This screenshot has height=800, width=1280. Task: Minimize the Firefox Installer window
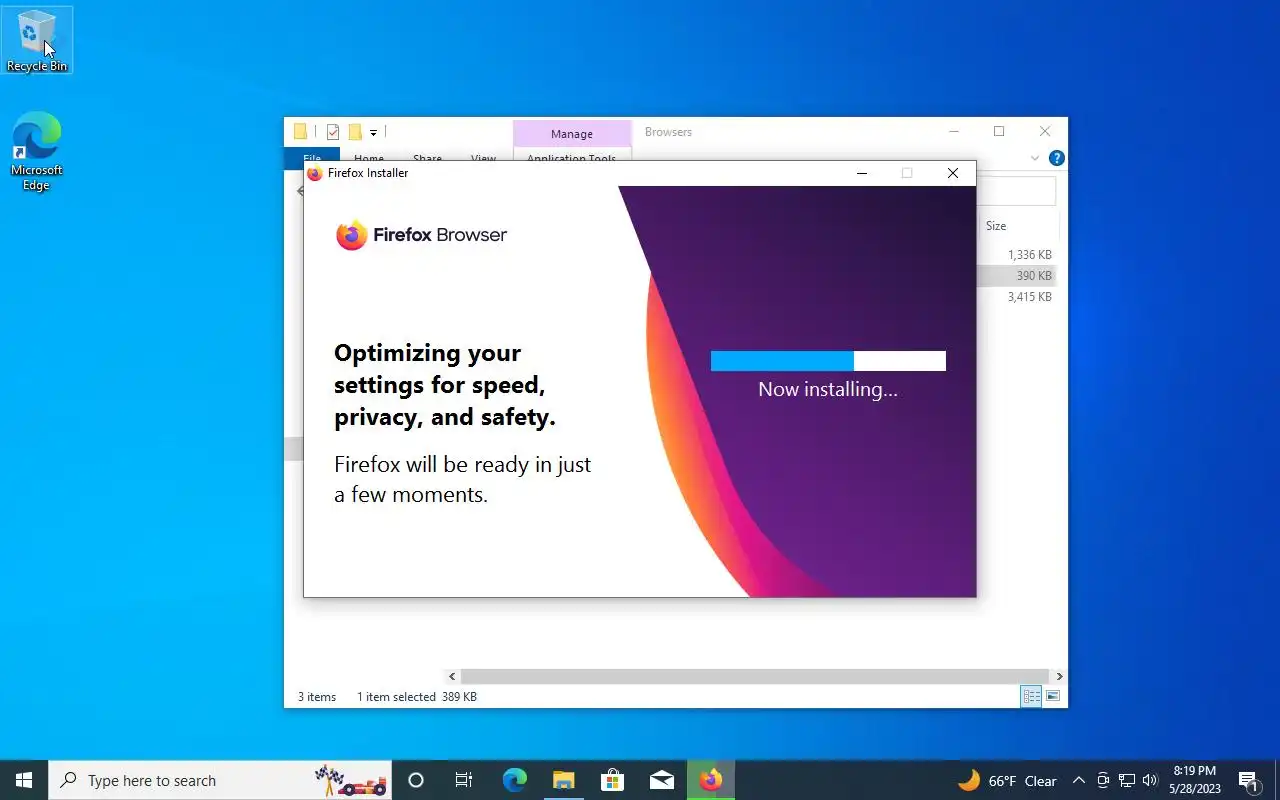[862, 173]
